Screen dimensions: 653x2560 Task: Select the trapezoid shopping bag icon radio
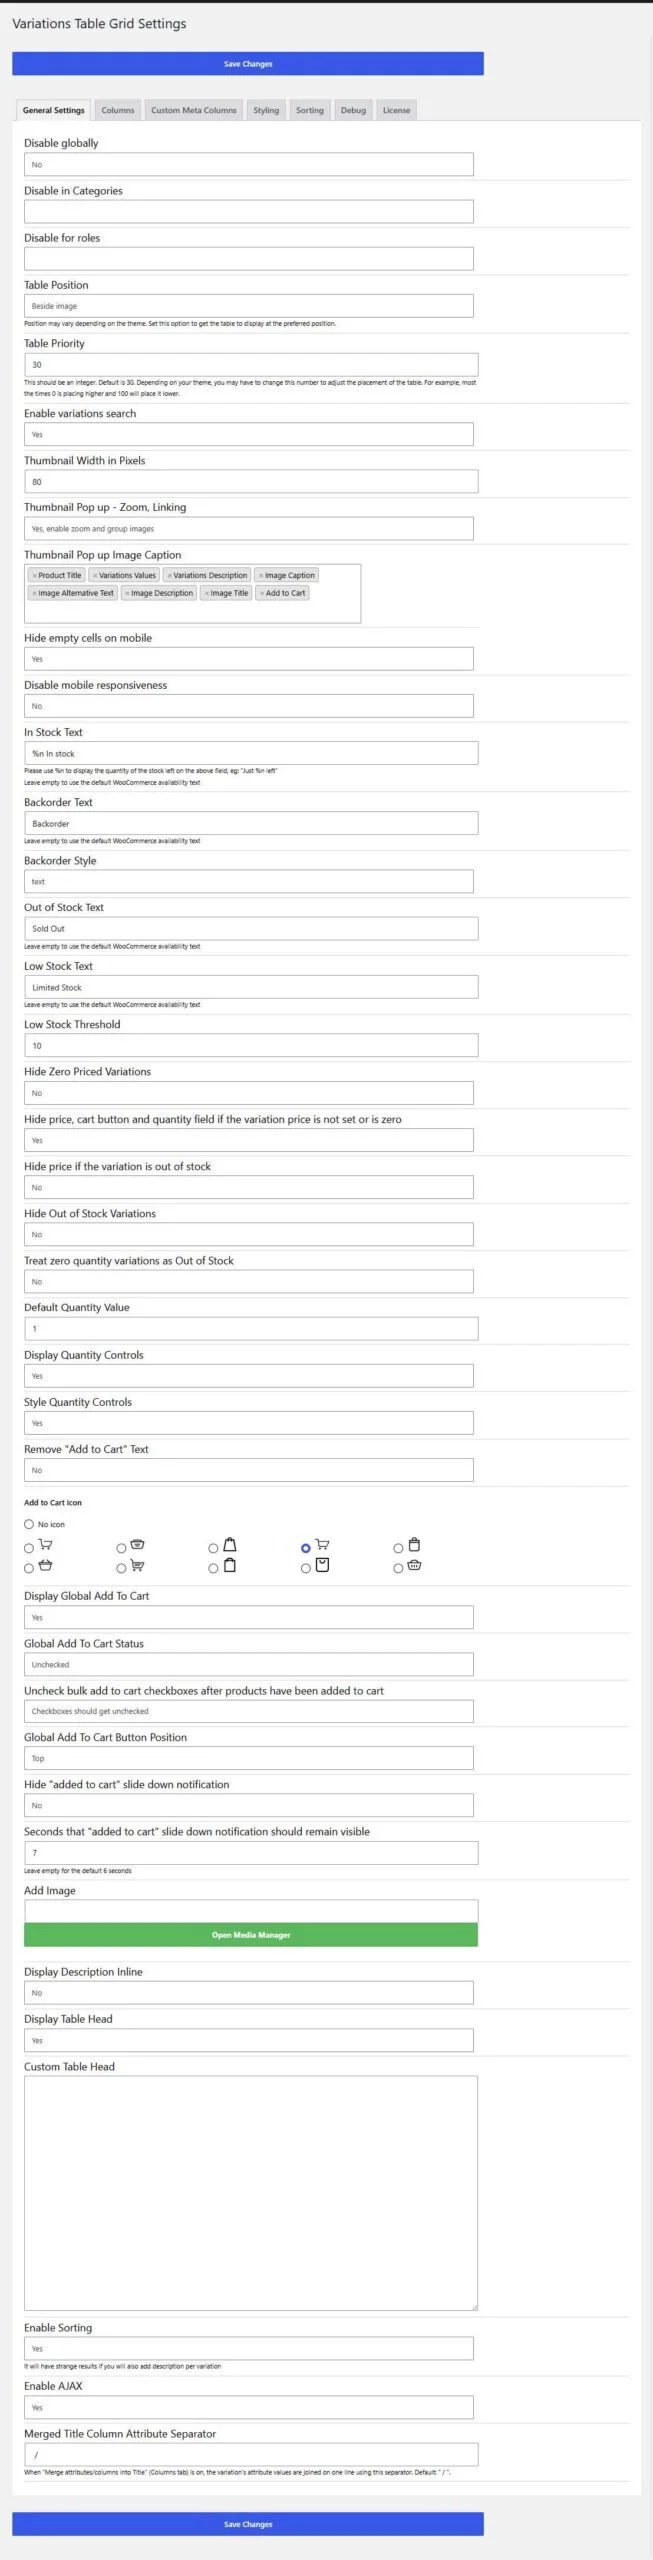213,1548
